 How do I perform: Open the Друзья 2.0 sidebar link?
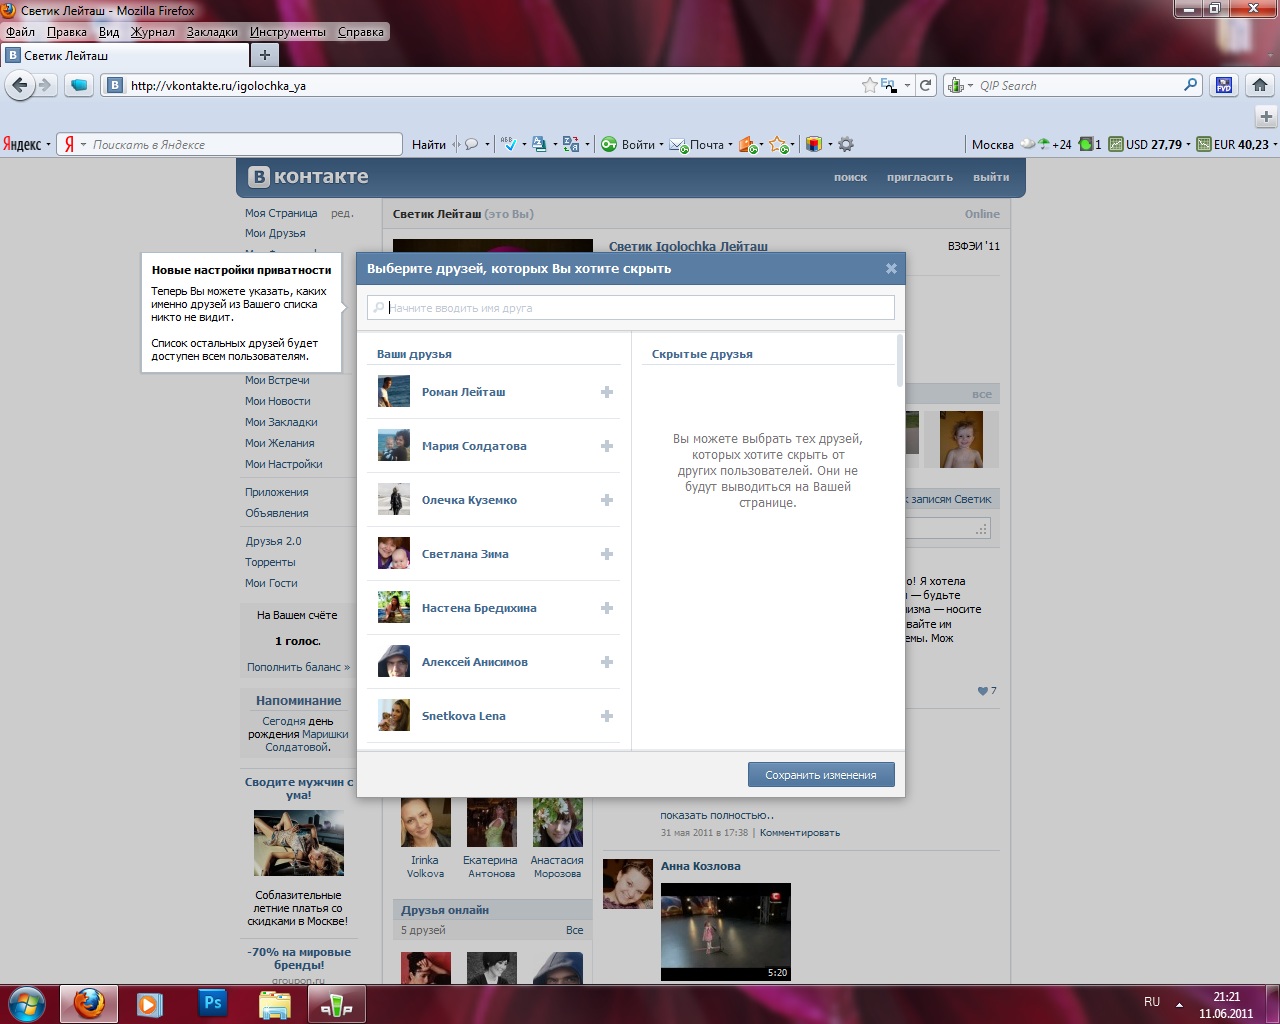click(x=273, y=541)
